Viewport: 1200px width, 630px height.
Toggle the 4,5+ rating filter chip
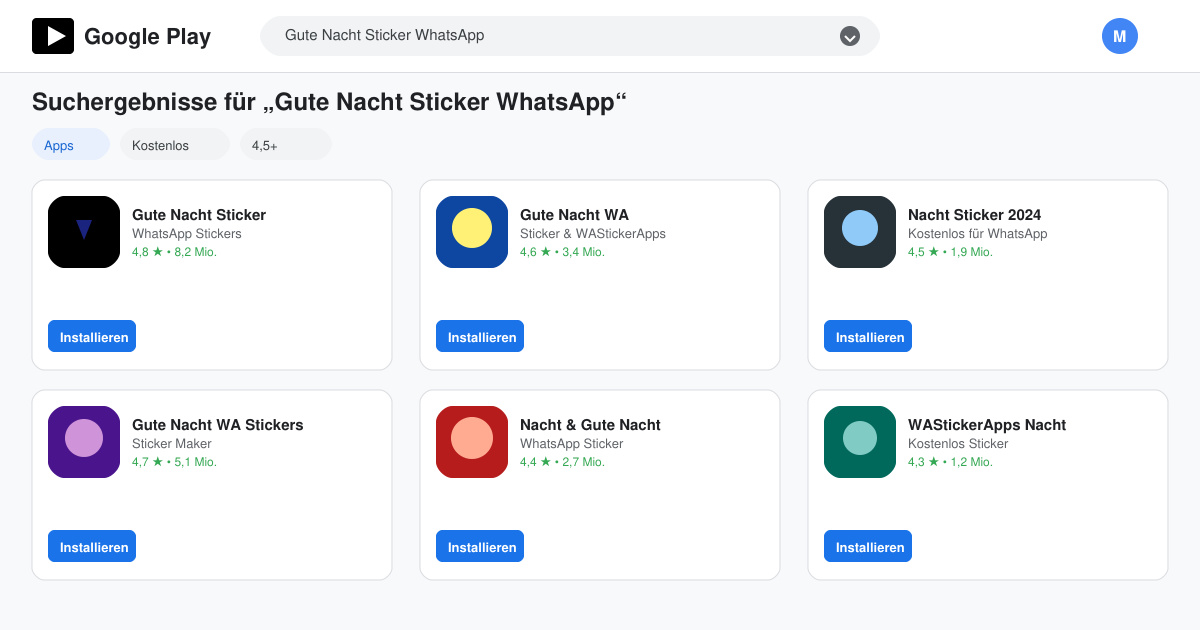[286, 144]
